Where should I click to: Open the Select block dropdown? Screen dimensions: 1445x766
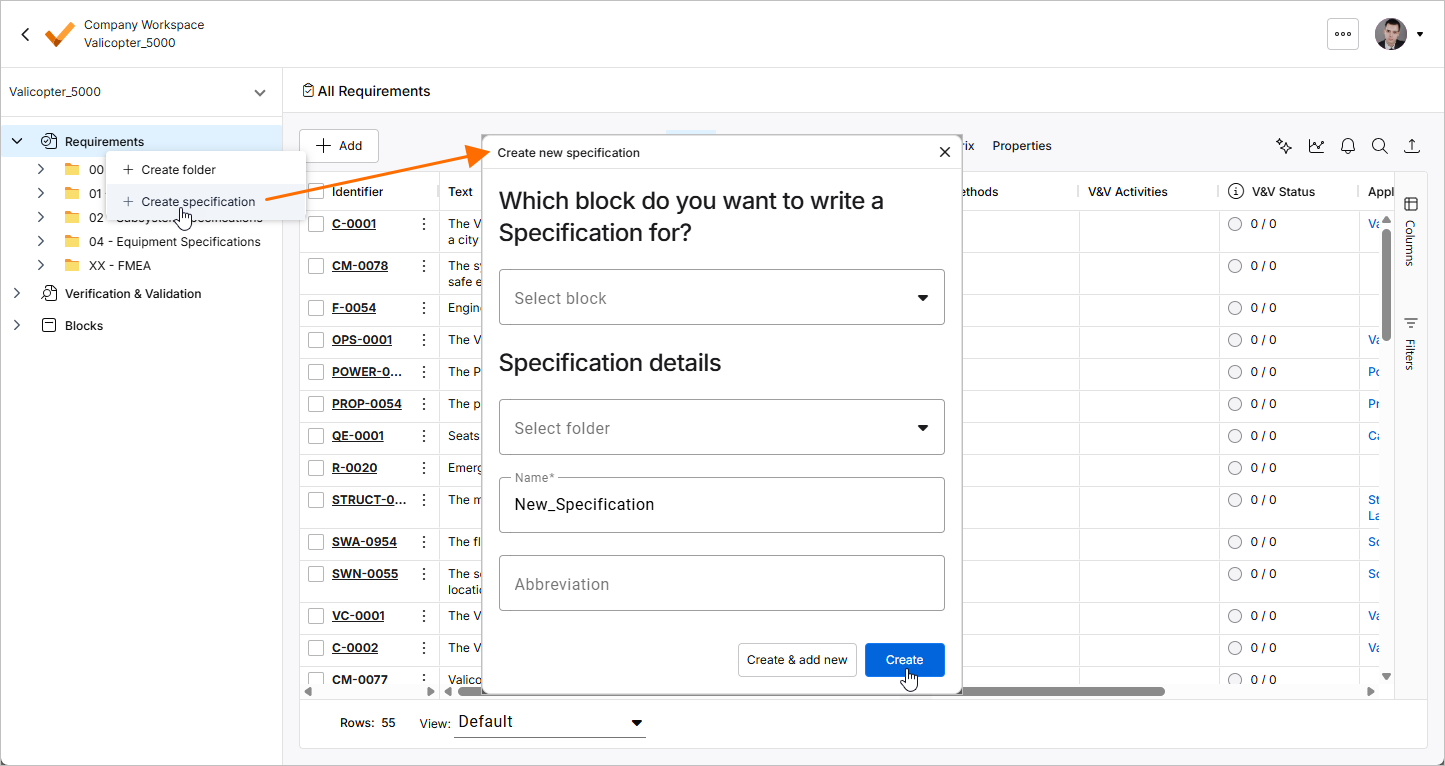(x=721, y=297)
